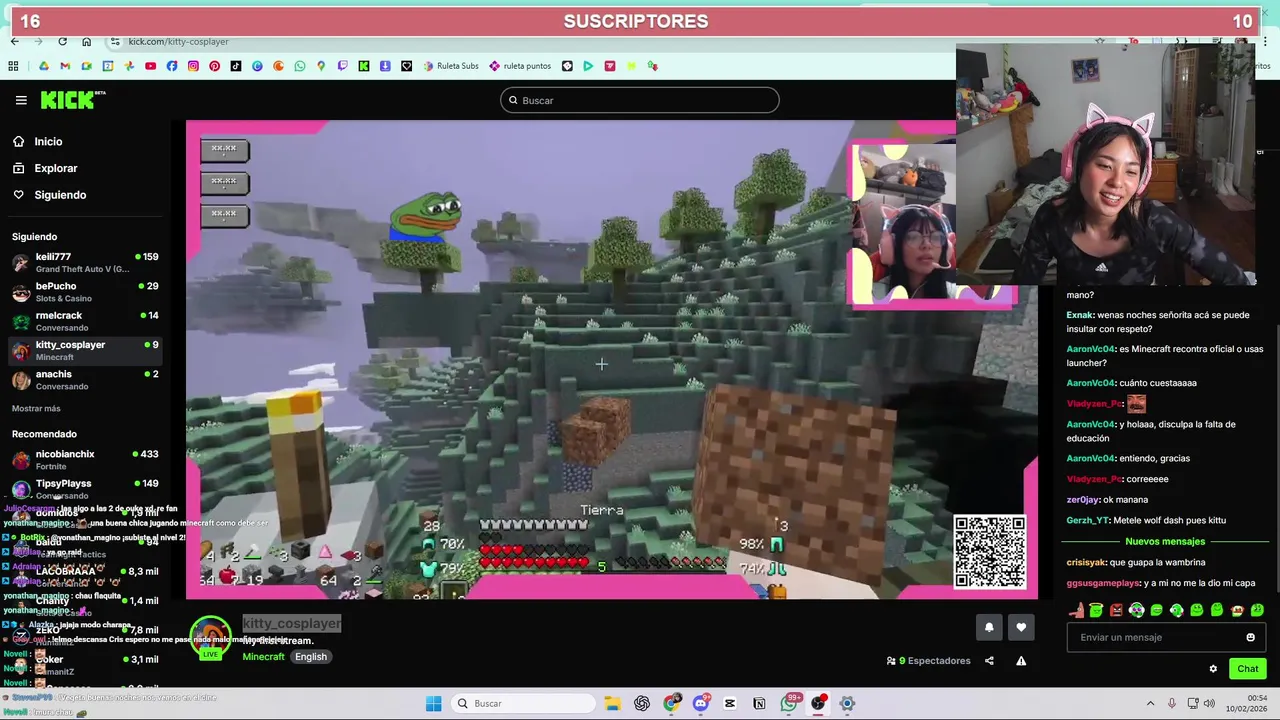Image resolution: width=1280 pixels, height=720 pixels.
Task: Reload the page with refresh icon
Action: [62, 41]
